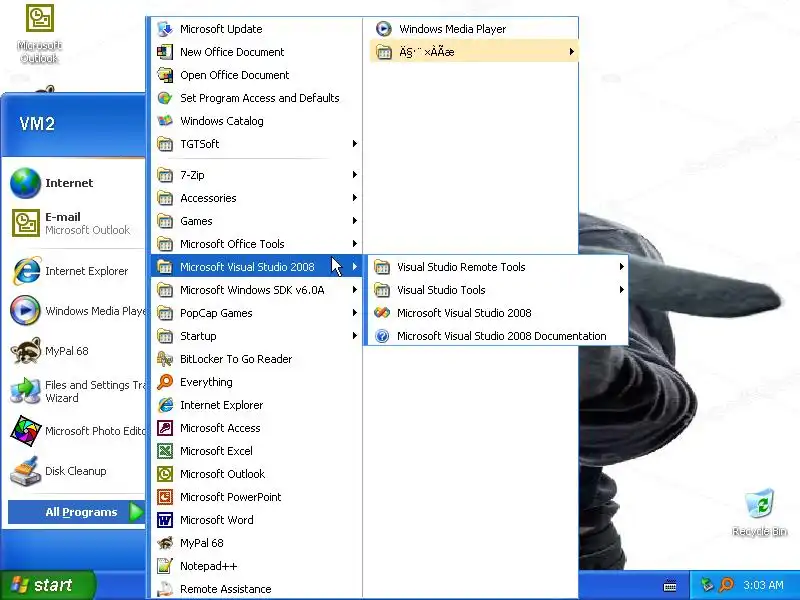Expand the Startup submenu arrow

(x=355, y=336)
